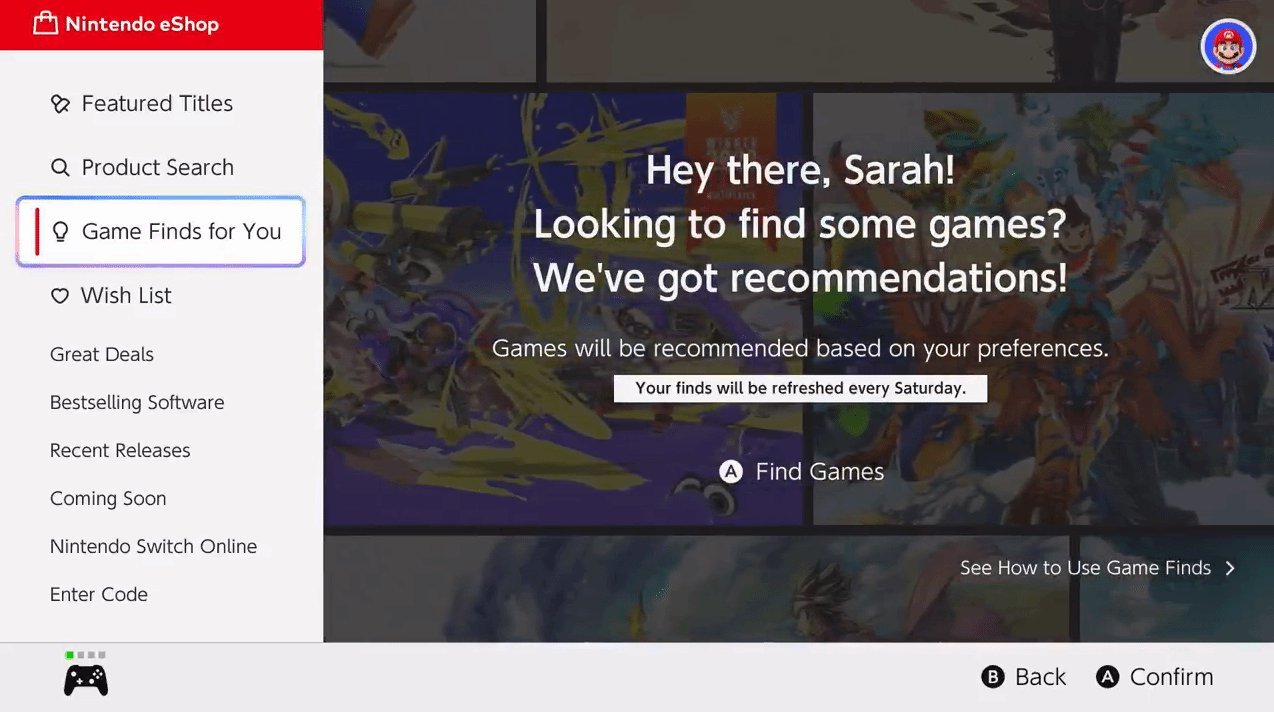Click the Confirm button in footer

(1154, 678)
